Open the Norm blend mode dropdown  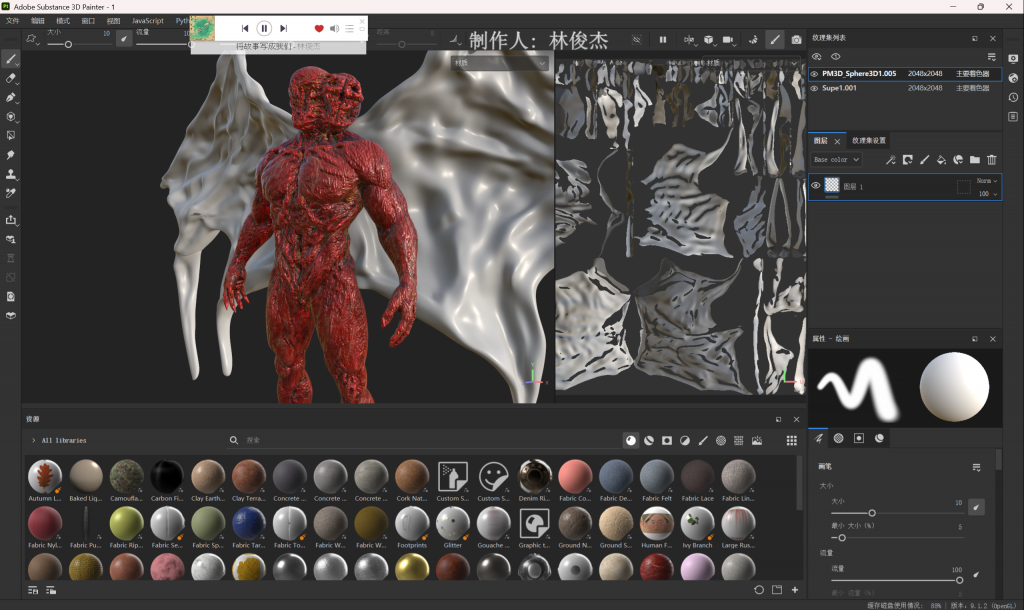point(986,181)
